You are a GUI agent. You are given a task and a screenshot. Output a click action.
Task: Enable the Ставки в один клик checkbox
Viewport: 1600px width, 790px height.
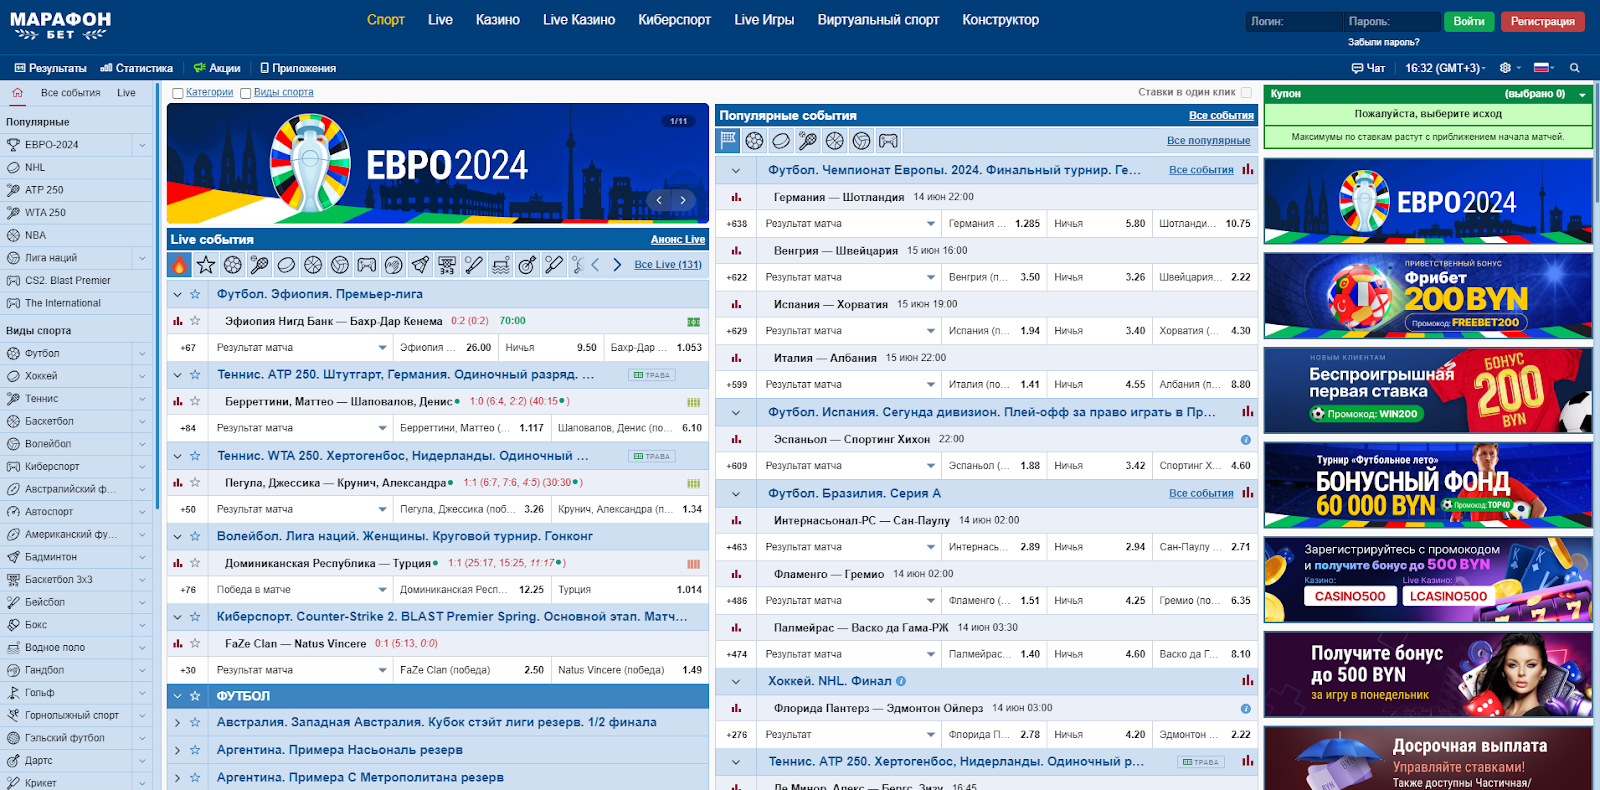point(1246,92)
